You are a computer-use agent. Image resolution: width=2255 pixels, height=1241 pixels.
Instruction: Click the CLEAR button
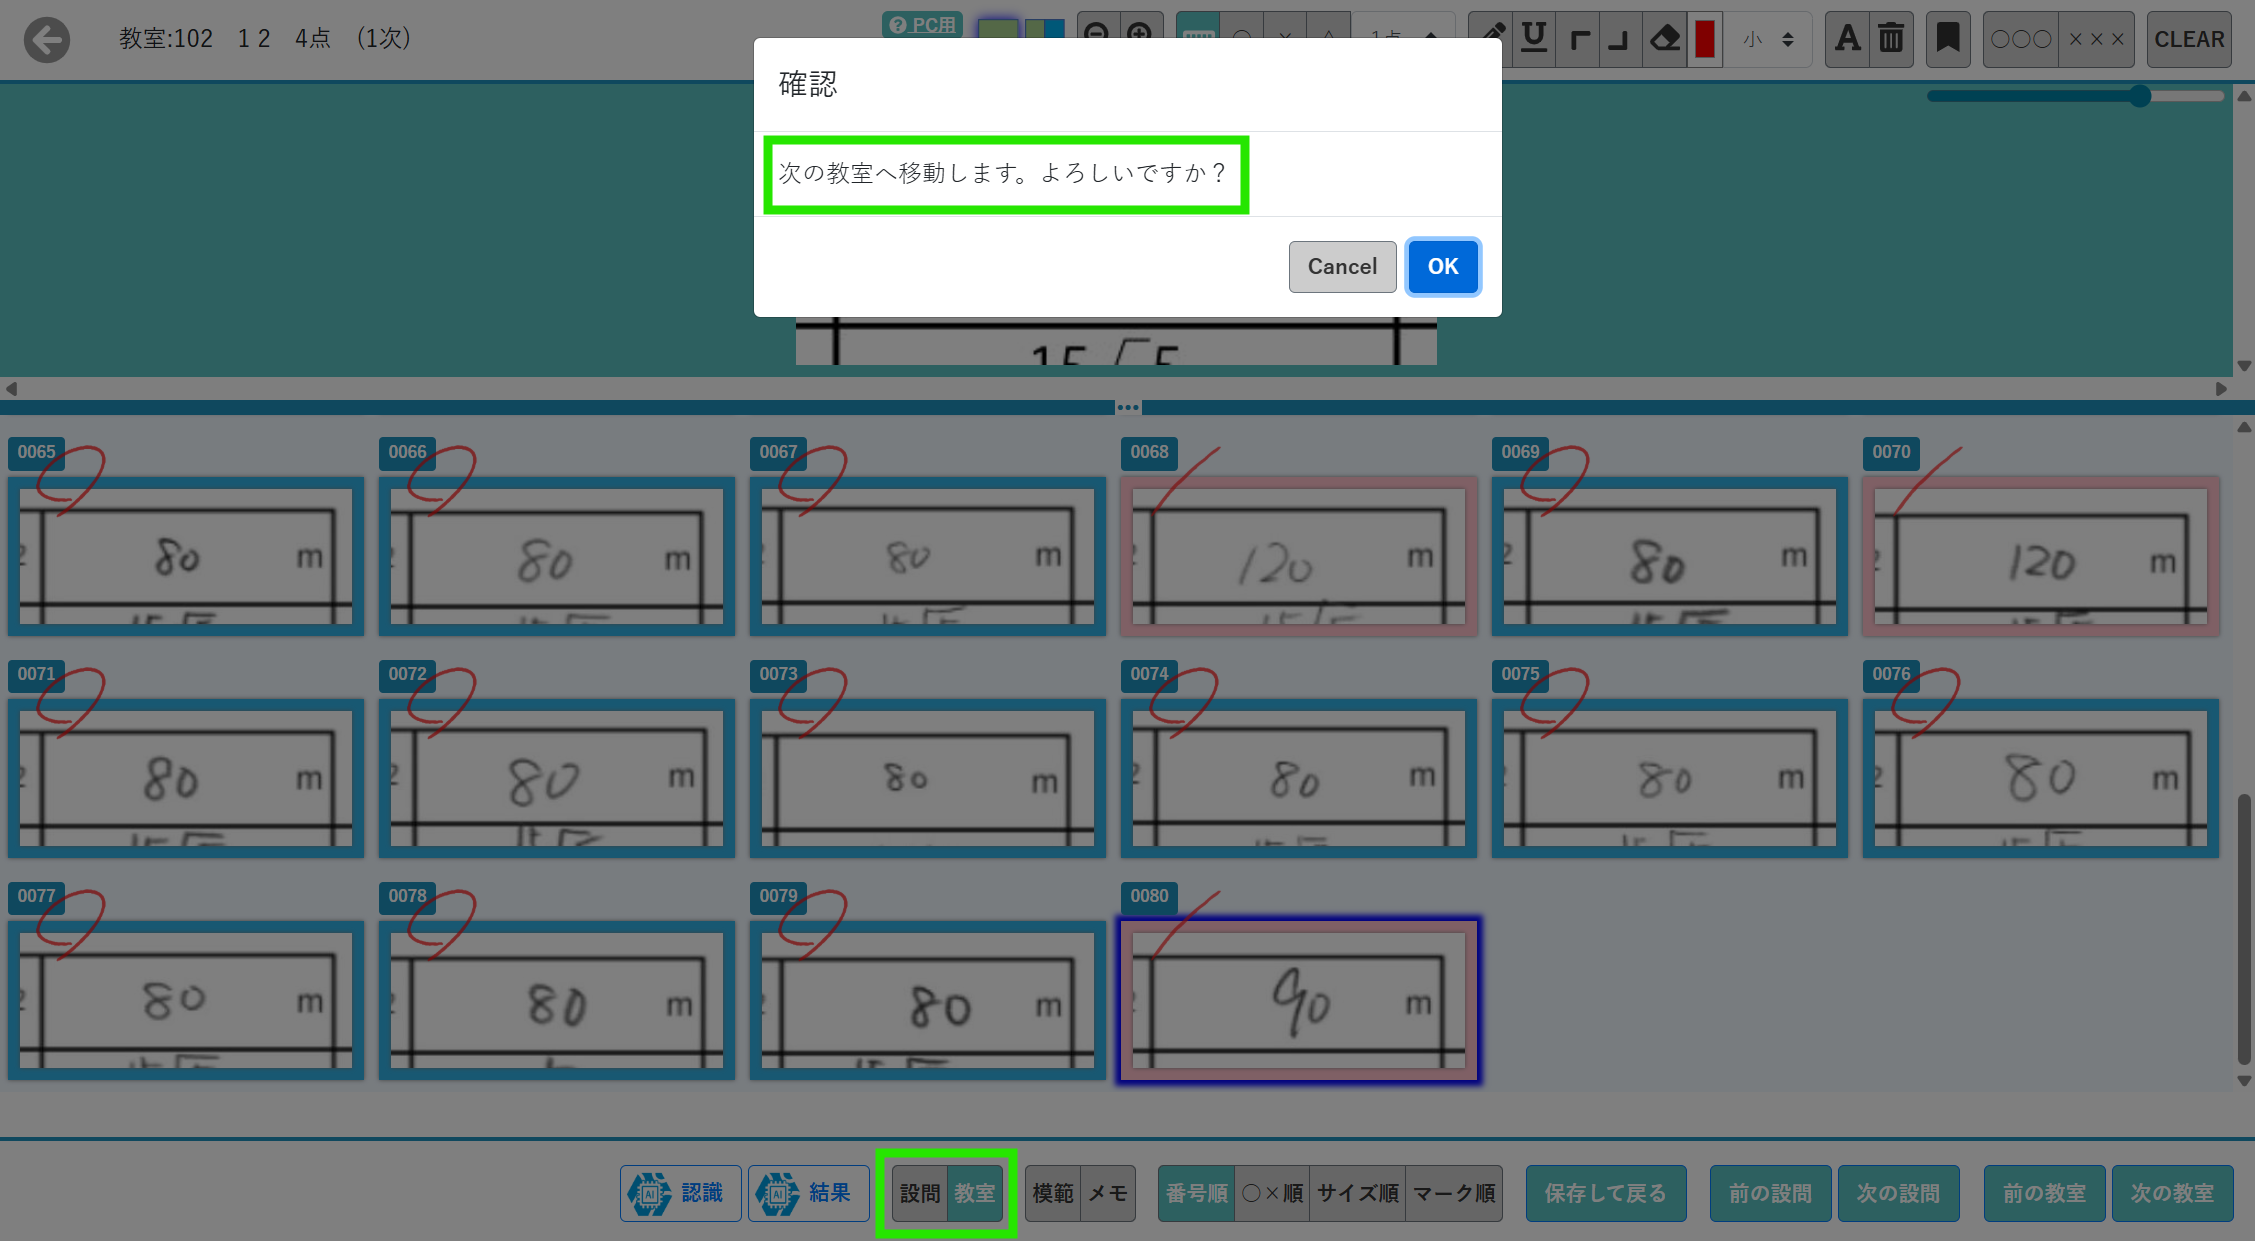coord(2189,40)
